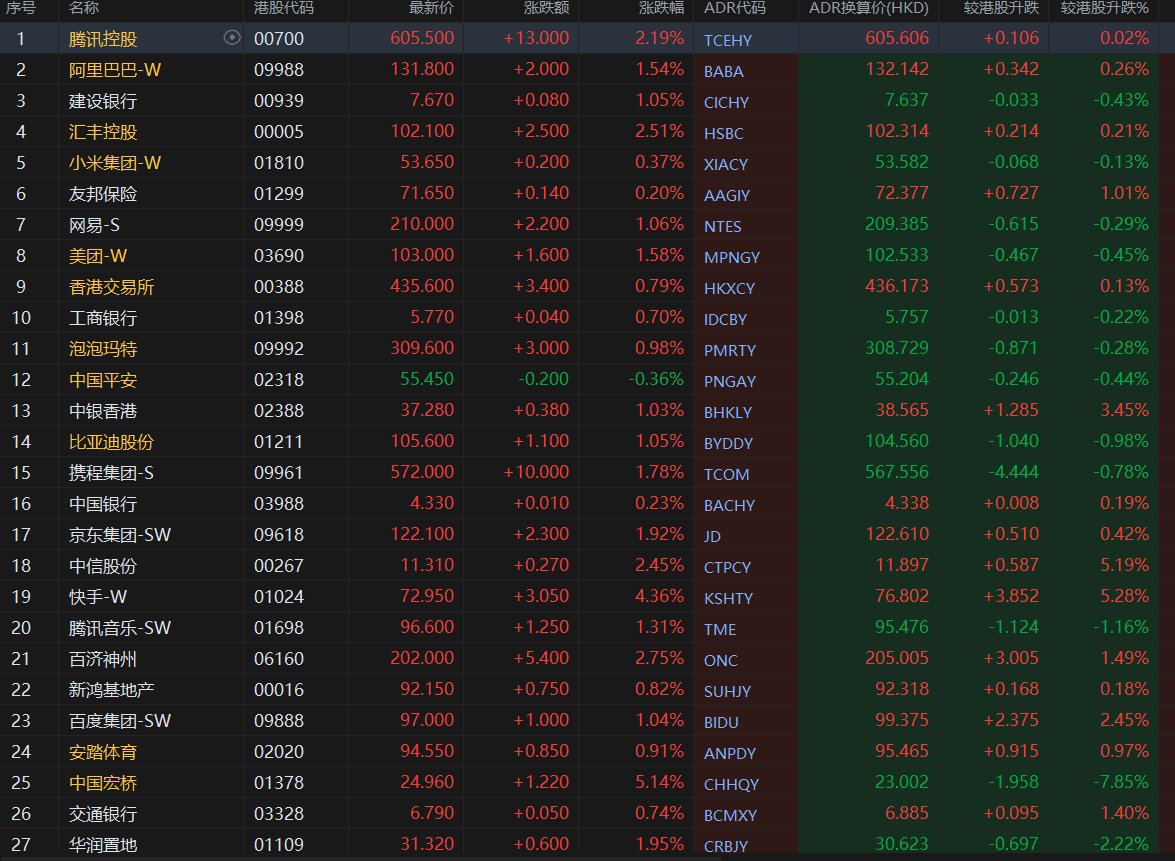The width and height of the screenshot is (1175, 861).
Task: Click stock code 09618 for 京东集团-SW
Action: click(x=279, y=535)
